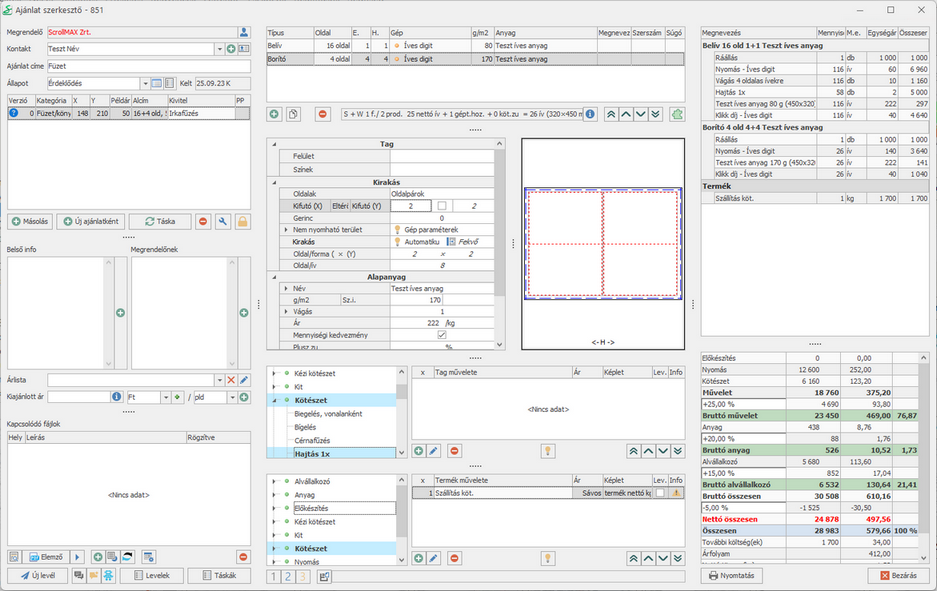Clear Árlista with the red X icon
This screenshot has height=591, width=937.
pos(231,380)
